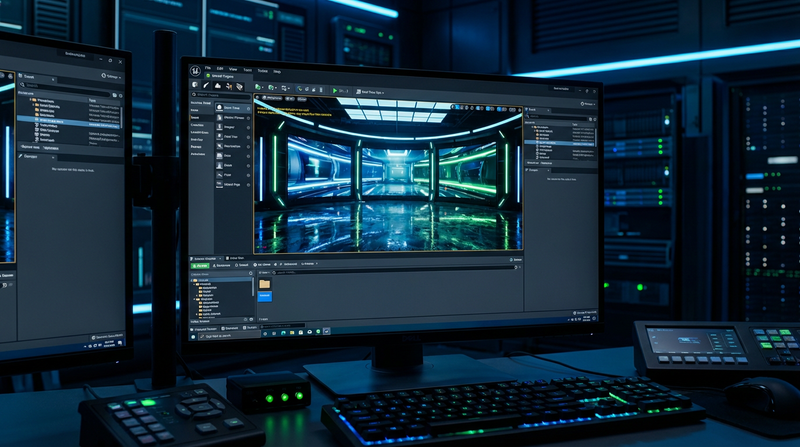800x447 pixels.
Task: Select the level tab with the green dot
Action: (229, 77)
